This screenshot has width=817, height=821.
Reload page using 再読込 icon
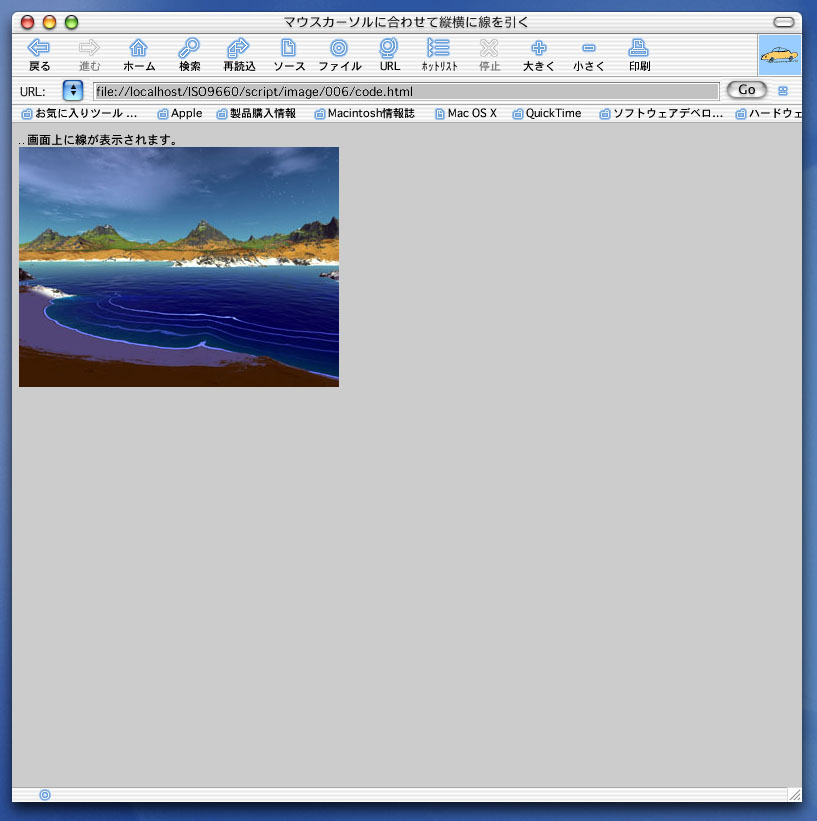[x=239, y=54]
